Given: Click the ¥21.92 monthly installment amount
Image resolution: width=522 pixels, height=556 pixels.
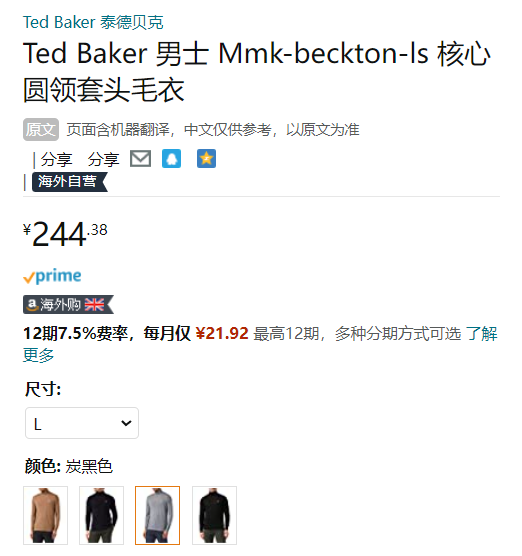Looking at the screenshot, I should point(222,334).
